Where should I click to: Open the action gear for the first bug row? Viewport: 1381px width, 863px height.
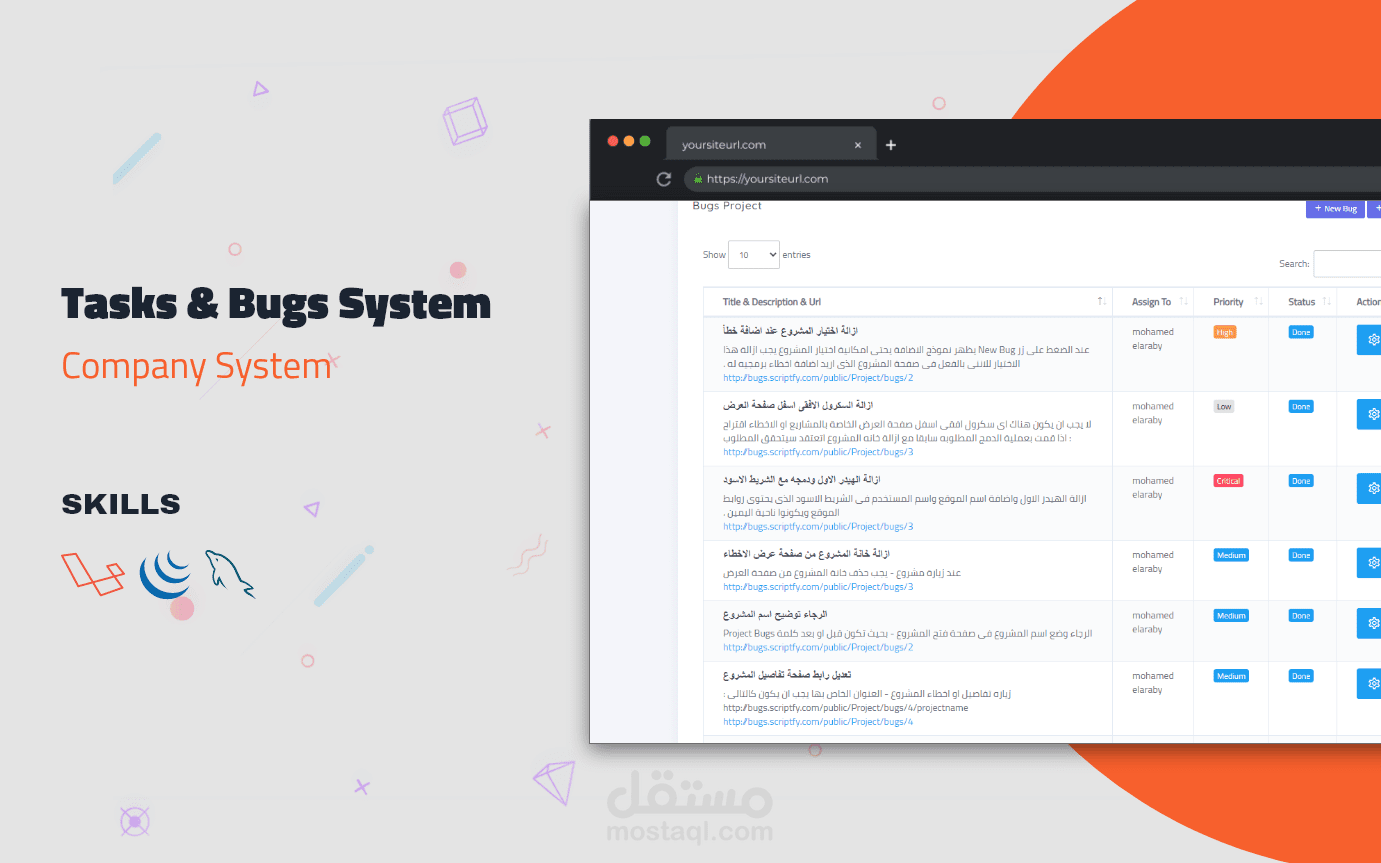(1372, 339)
